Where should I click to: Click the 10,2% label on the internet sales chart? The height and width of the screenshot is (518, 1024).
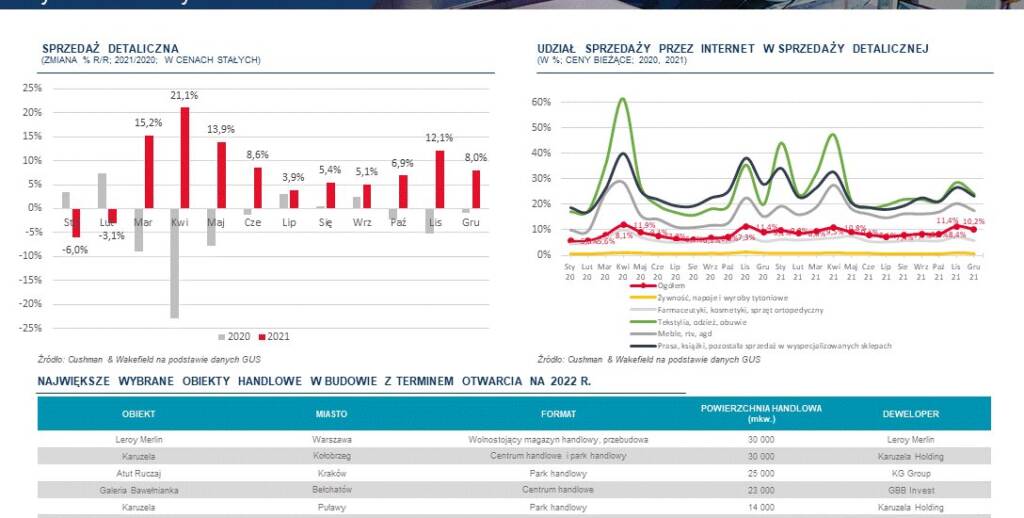(x=974, y=222)
